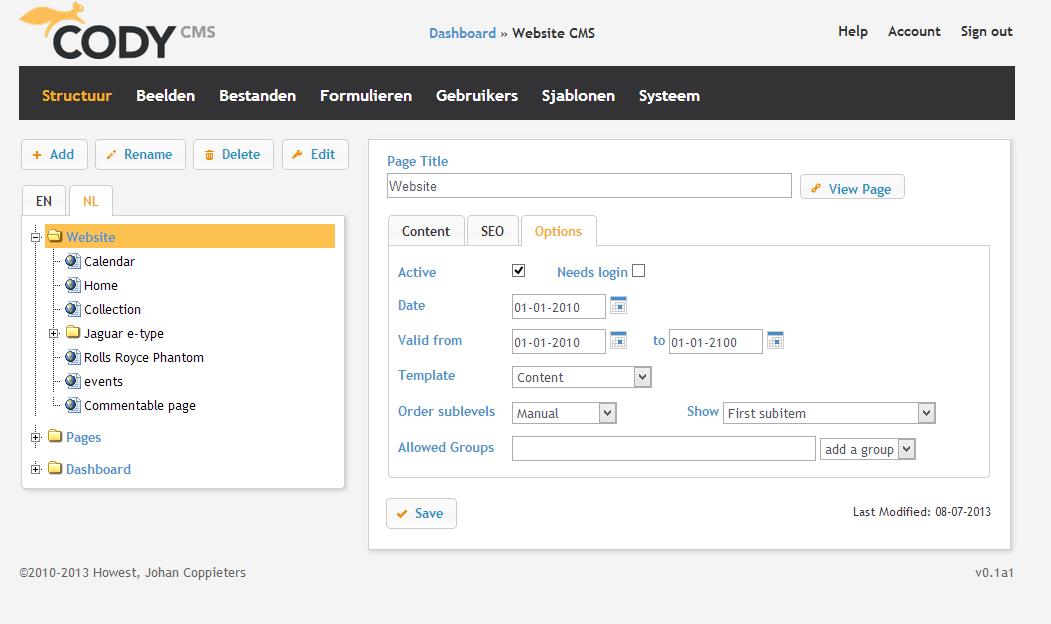This screenshot has width=1051, height=624.
Task: Switch to the EN language tab
Action: [x=44, y=200]
